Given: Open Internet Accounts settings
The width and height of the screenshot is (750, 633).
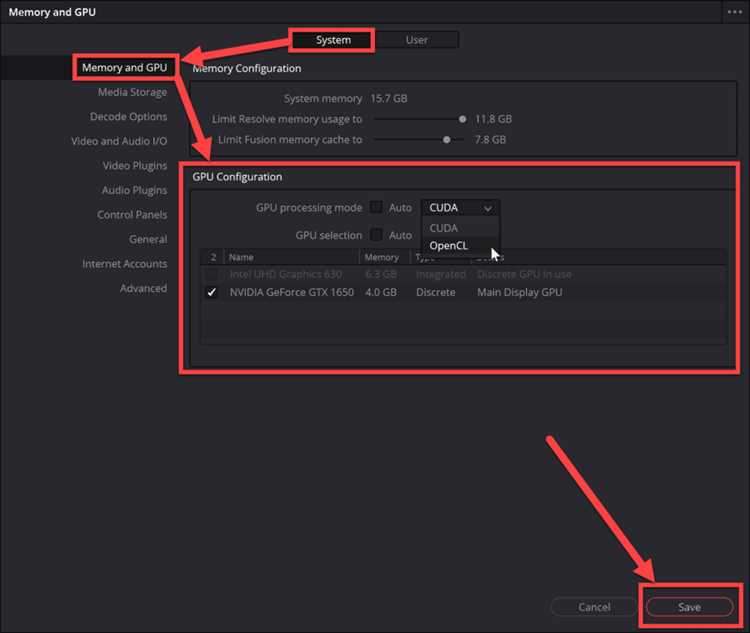Looking at the screenshot, I should point(124,264).
